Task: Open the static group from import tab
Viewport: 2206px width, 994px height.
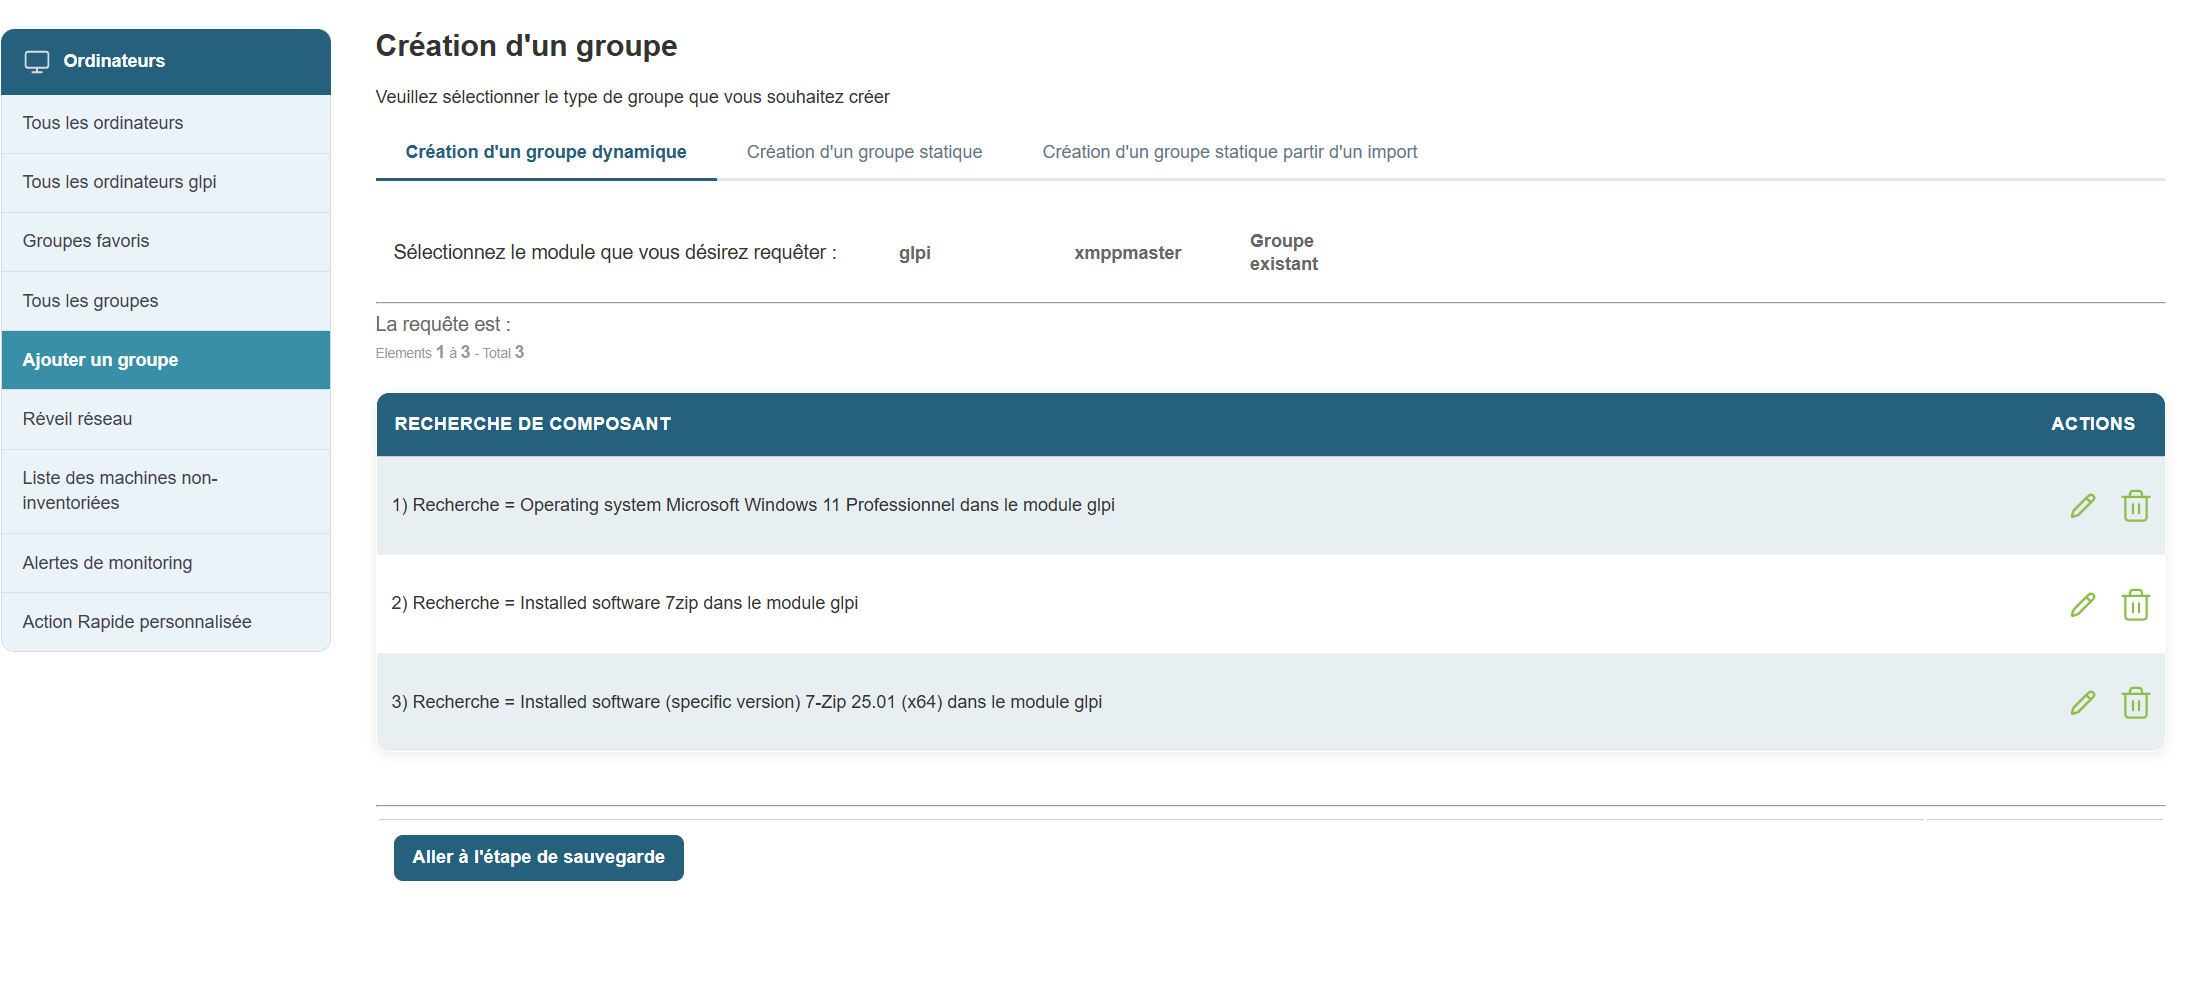Action: (1229, 152)
